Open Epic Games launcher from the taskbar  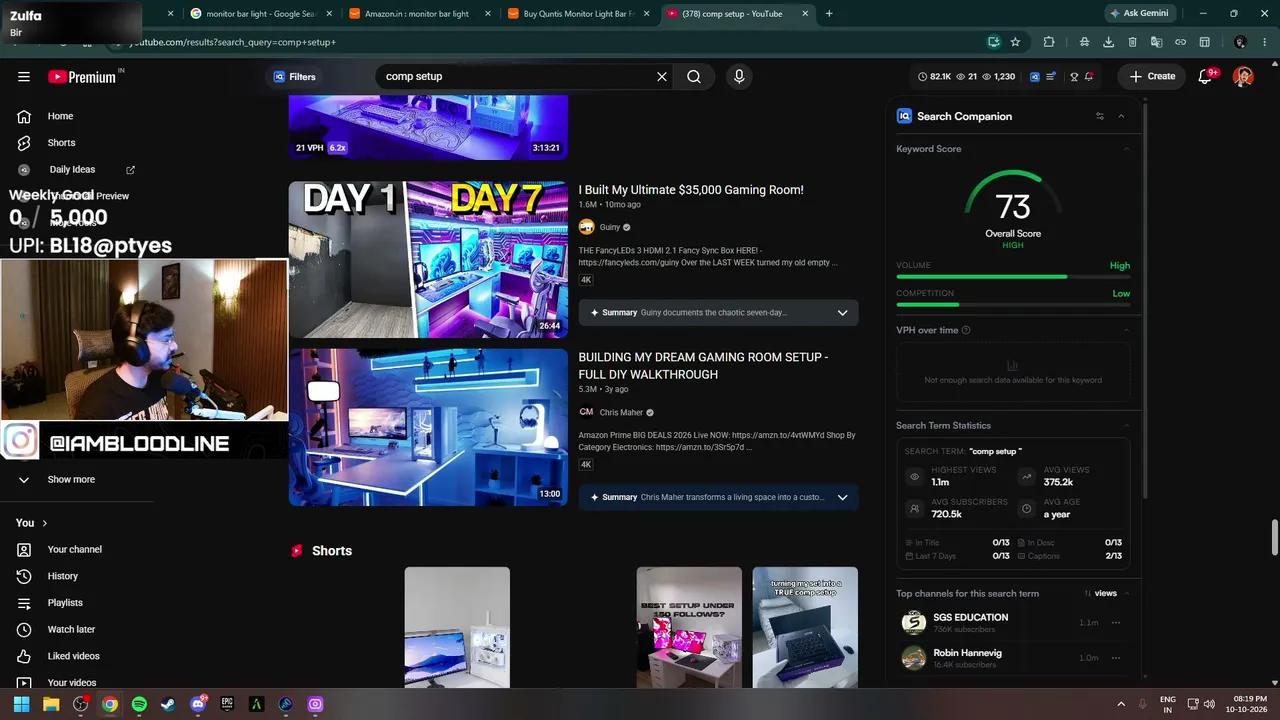(x=227, y=704)
